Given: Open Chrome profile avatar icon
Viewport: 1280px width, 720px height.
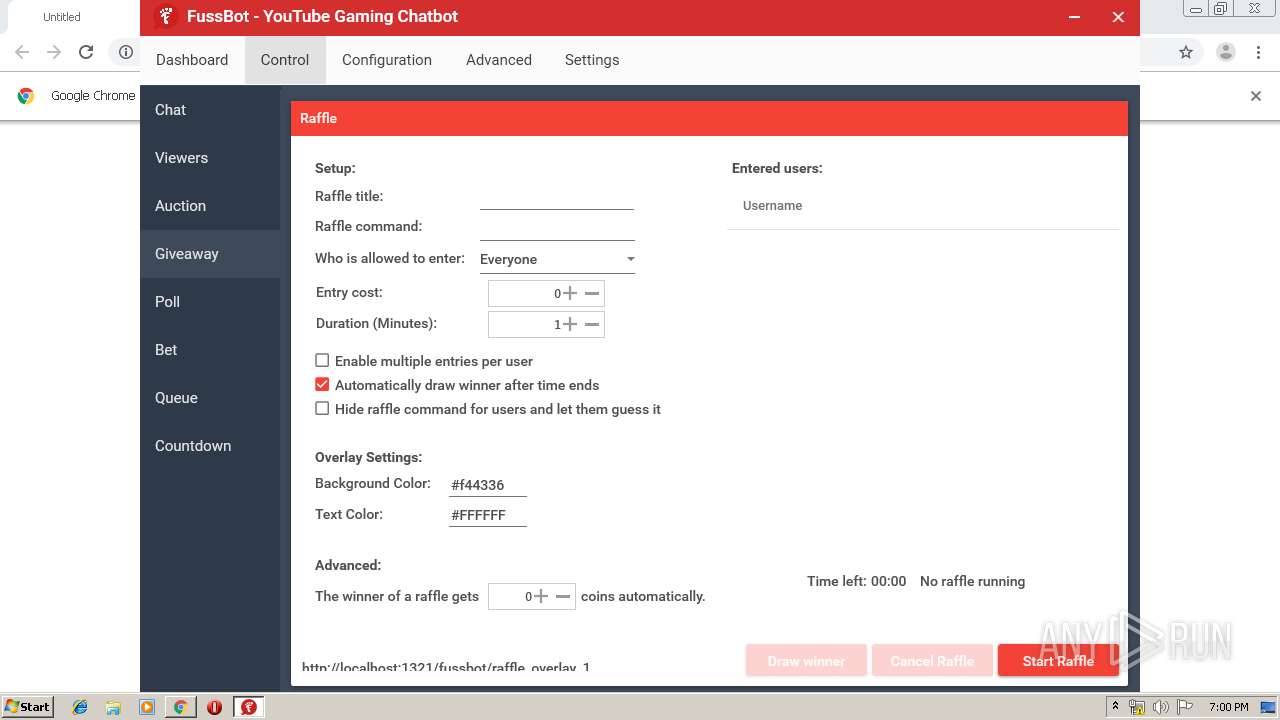Looking at the screenshot, I should click(x=1225, y=52).
